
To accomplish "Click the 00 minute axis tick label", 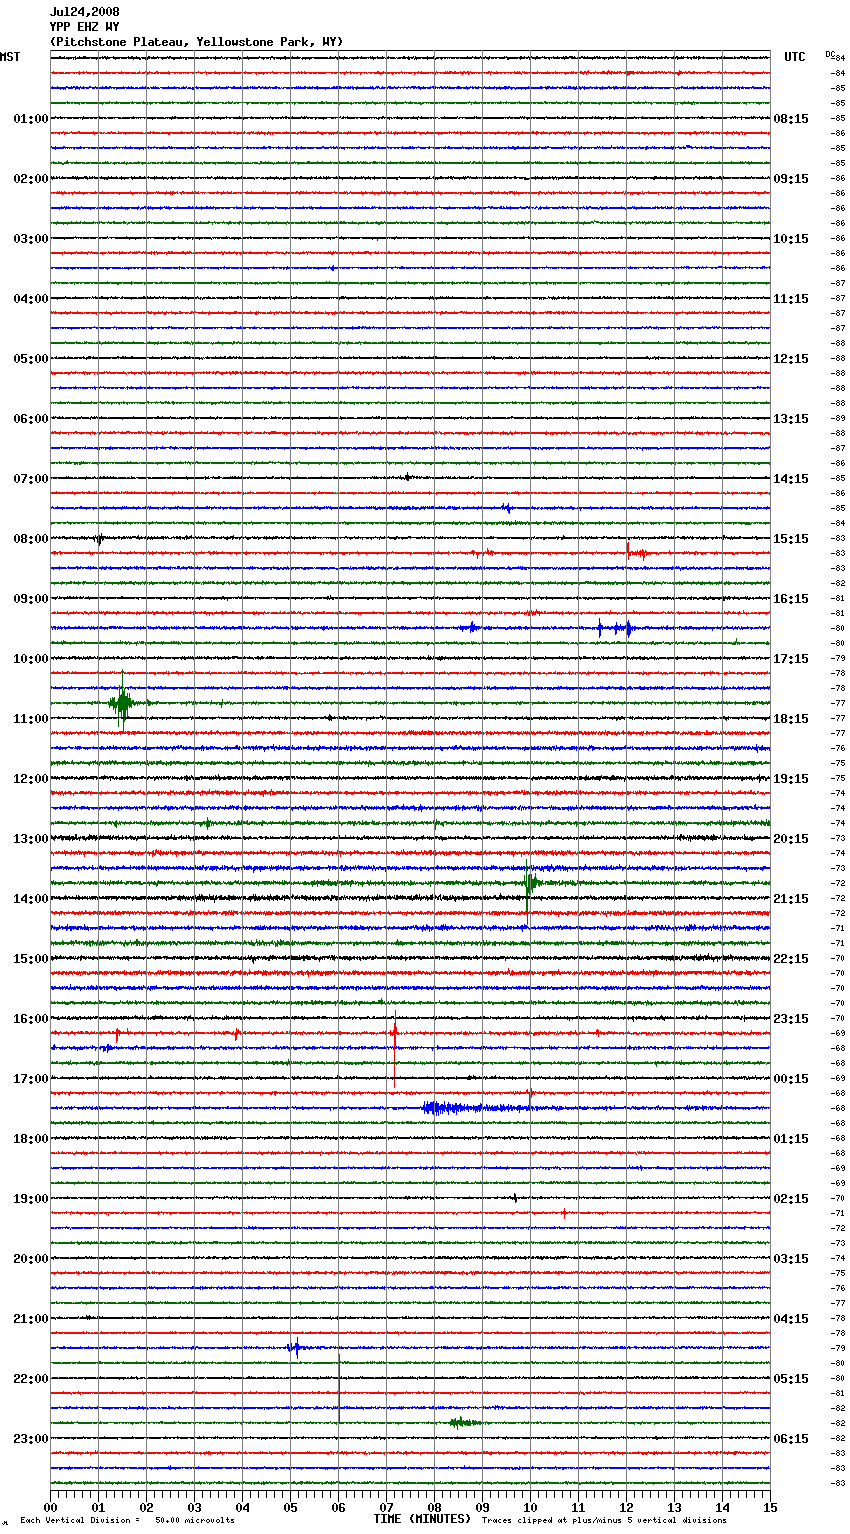I will [x=50, y=1508].
